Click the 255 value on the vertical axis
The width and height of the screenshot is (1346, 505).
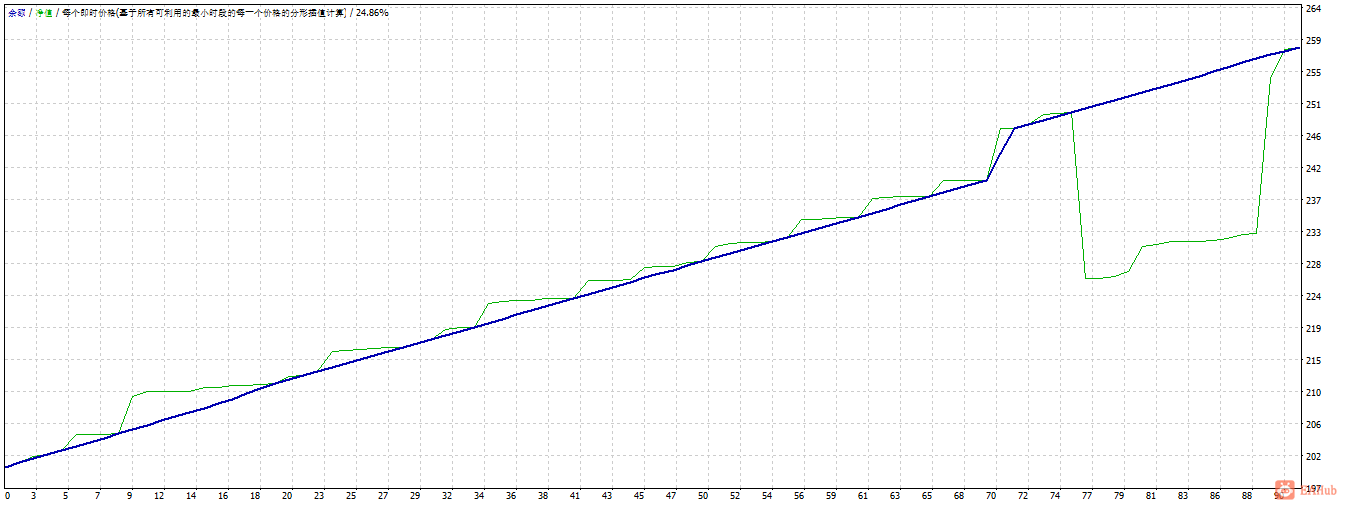[1314, 73]
